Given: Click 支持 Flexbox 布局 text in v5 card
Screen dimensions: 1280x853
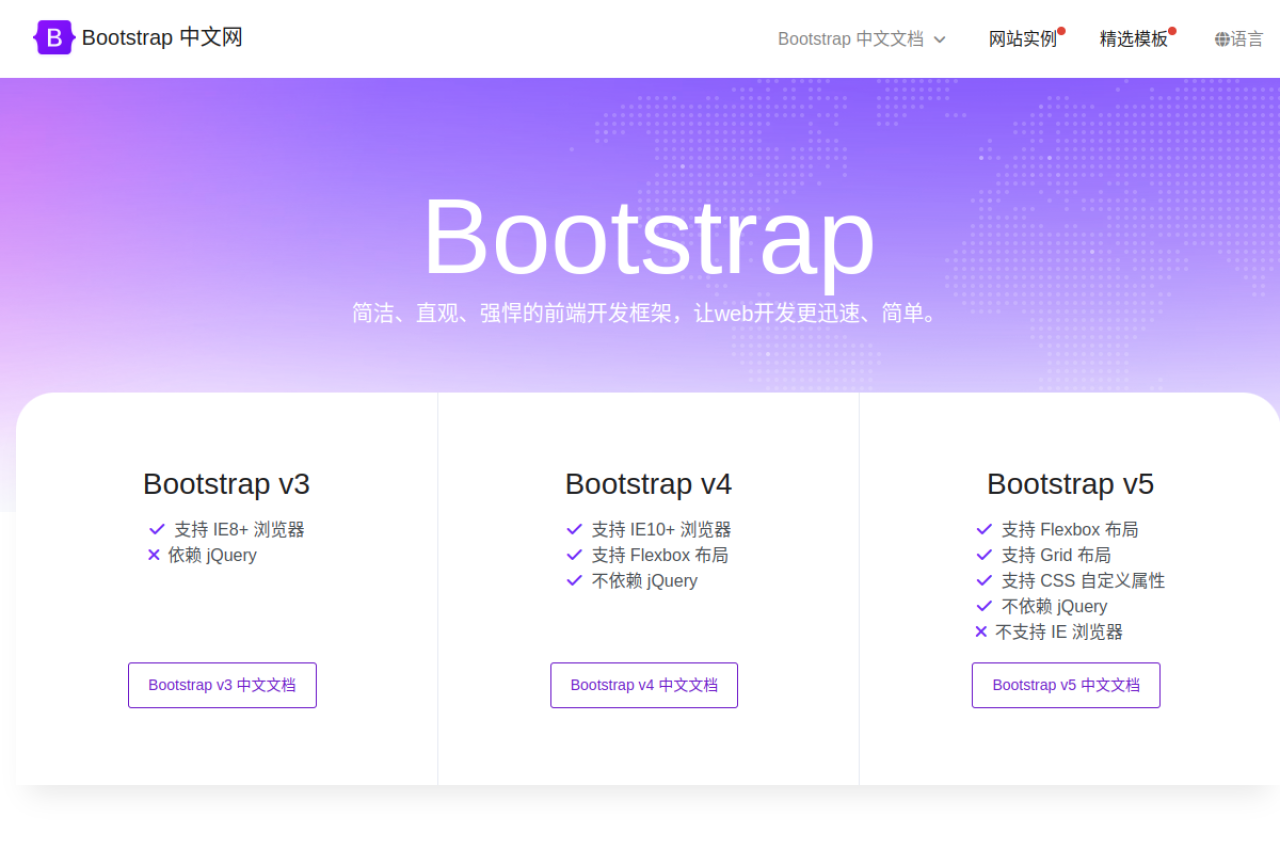Looking at the screenshot, I should click(1070, 530).
